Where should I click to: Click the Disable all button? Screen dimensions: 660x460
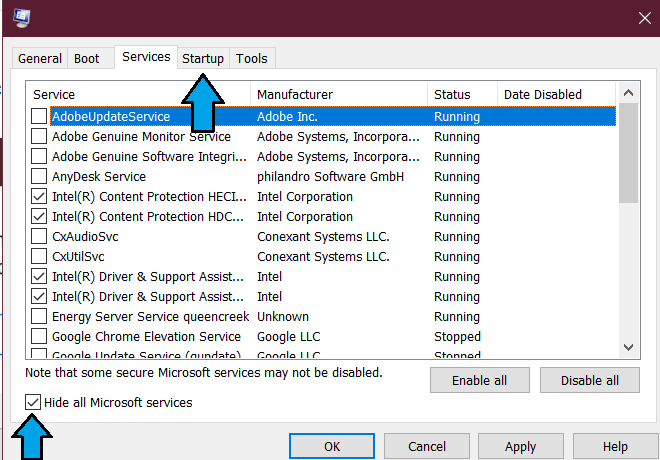coord(590,380)
